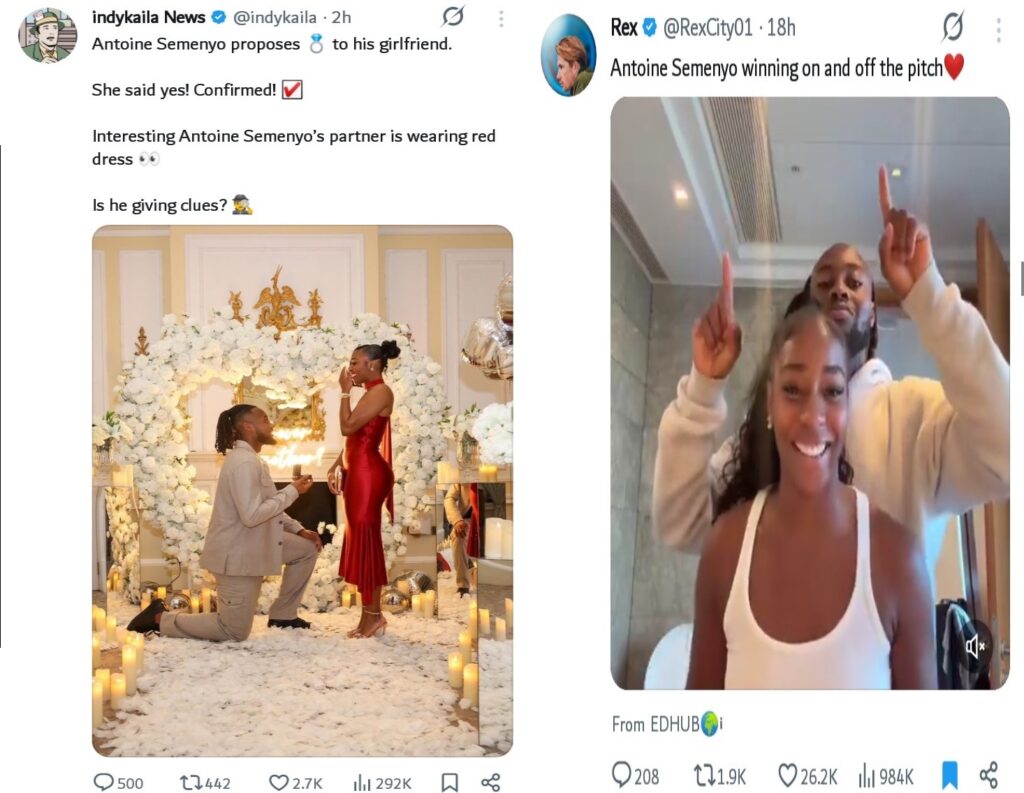
Task: Open more options on indykaila tweet
Action: point(500,18)
